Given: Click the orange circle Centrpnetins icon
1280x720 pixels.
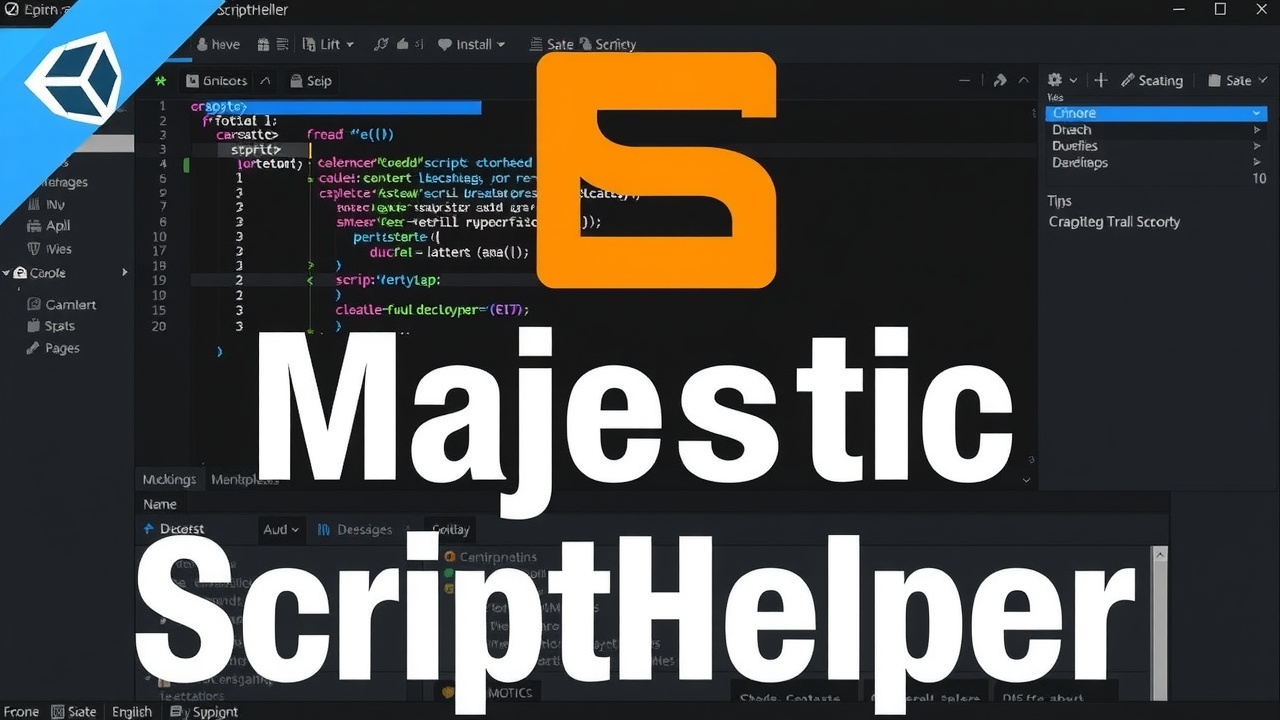Looking at the screenshot, I should [x=450, y=557].
